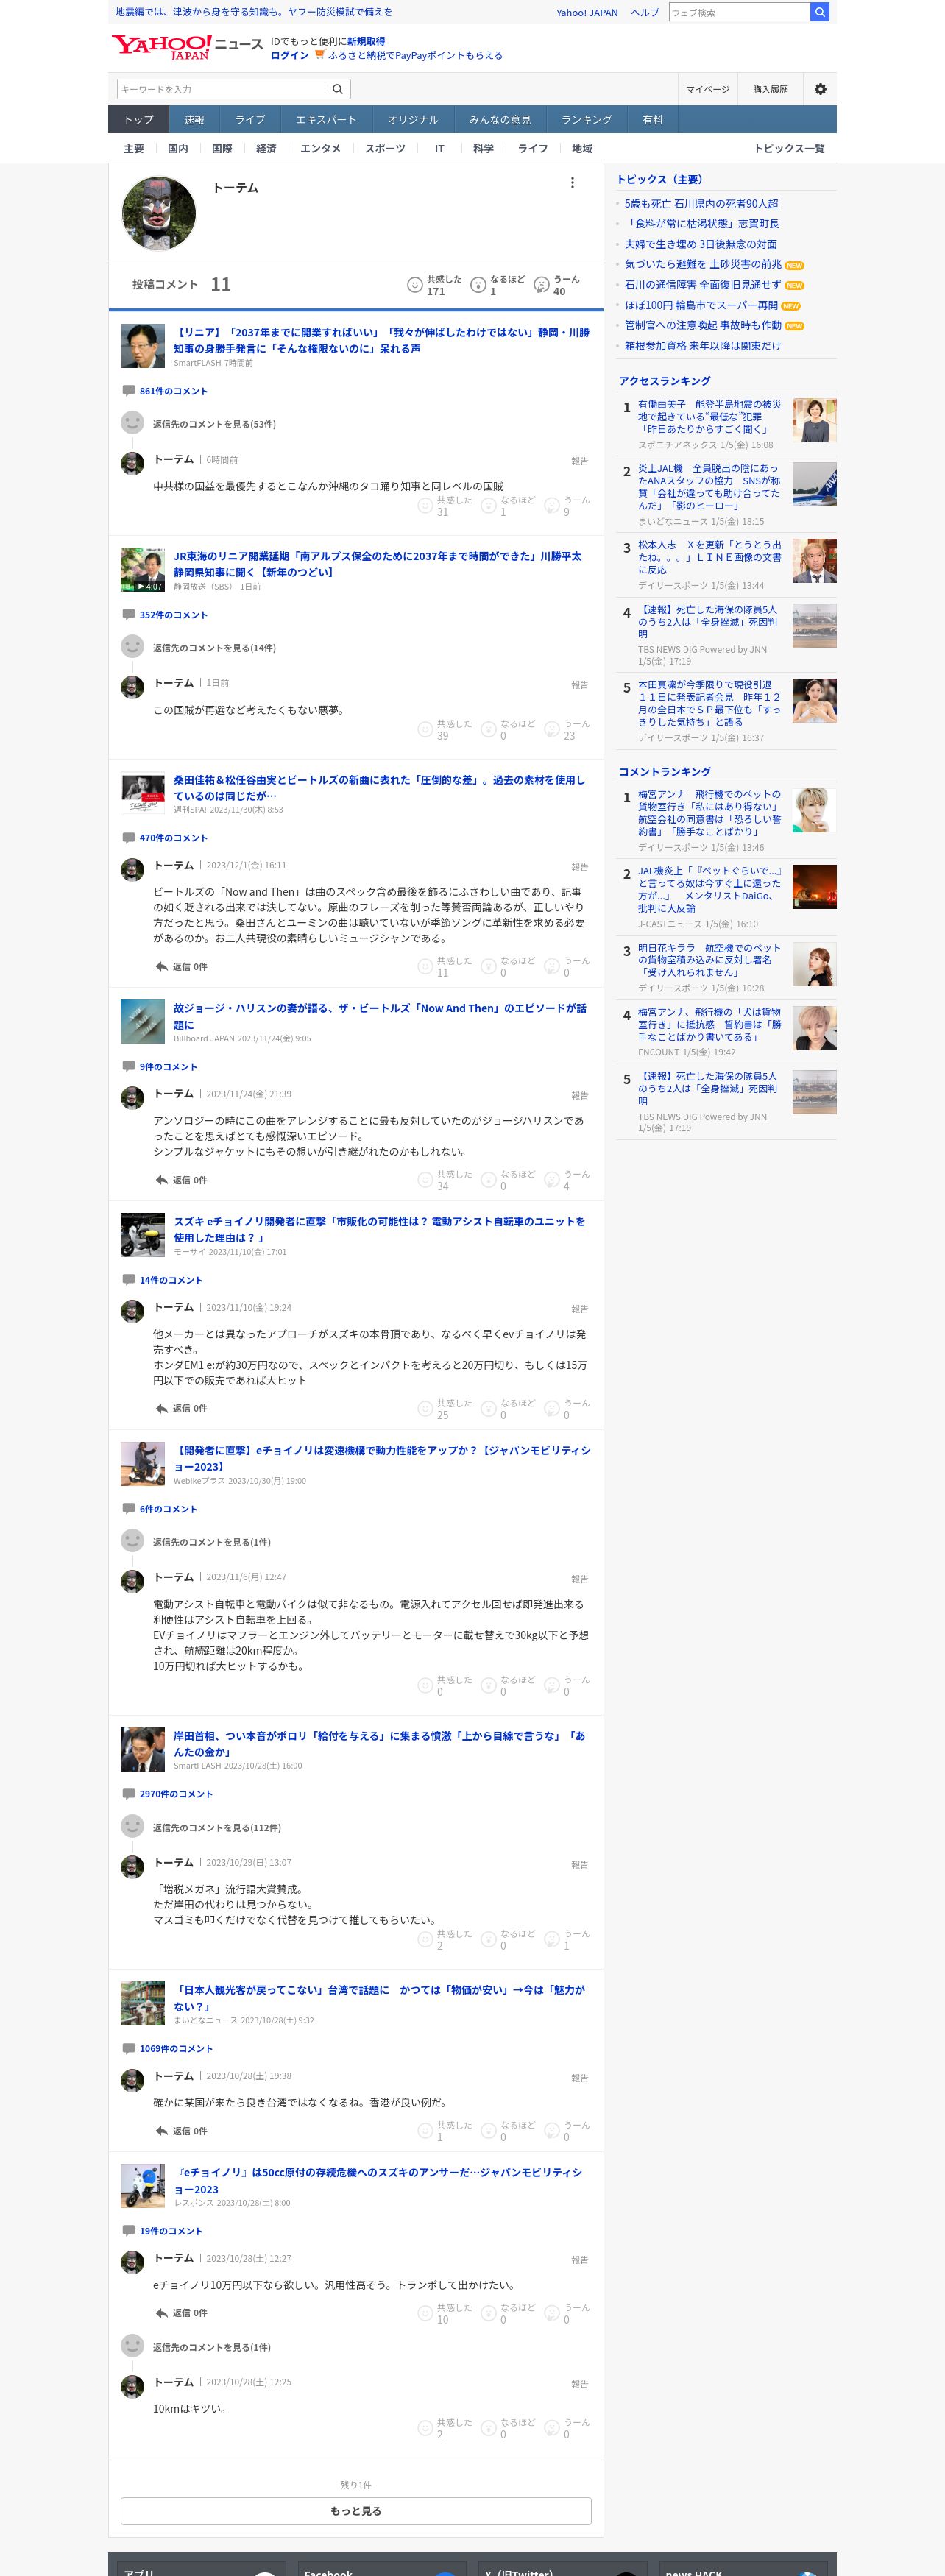Open the settings gear icon
This screenshot has width=945, height=2576.
pyautogui.click(x=820, y=89)
